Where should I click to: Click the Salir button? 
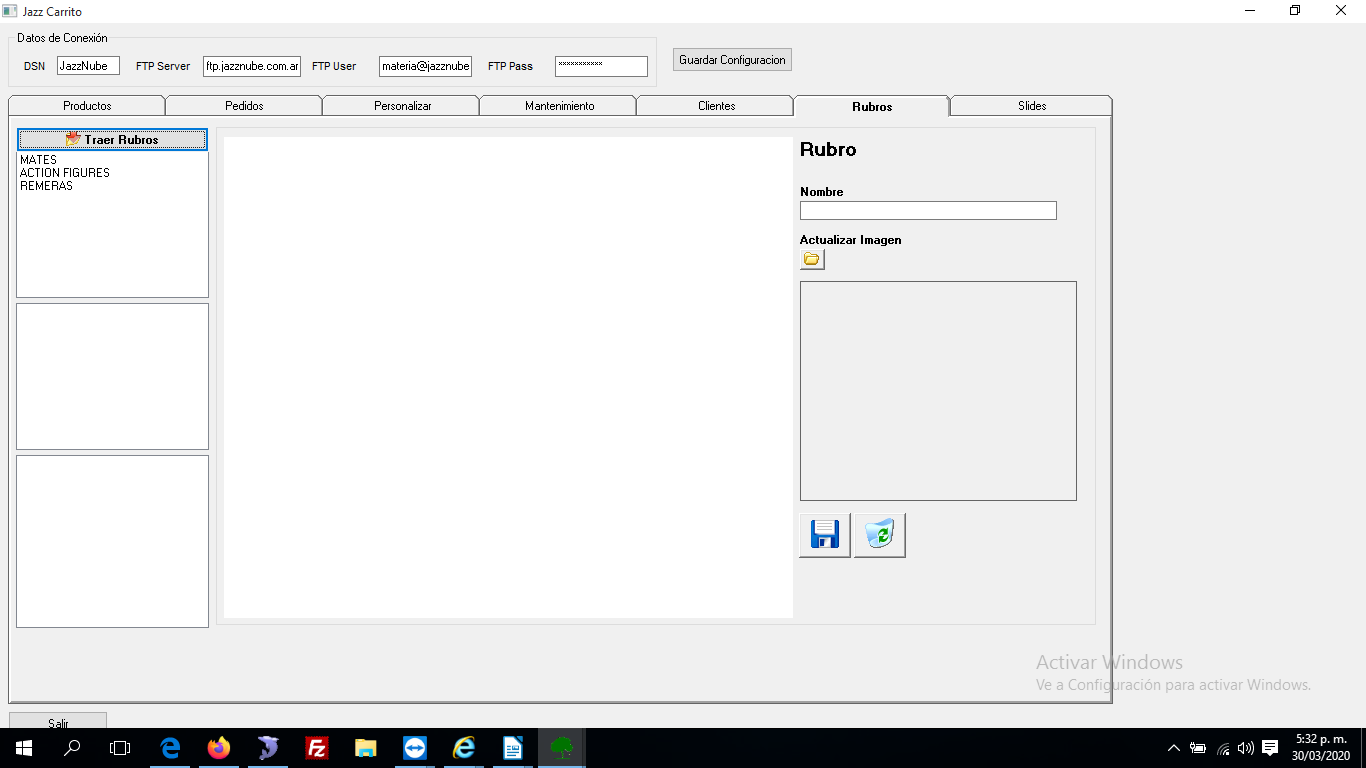(58, 722)
